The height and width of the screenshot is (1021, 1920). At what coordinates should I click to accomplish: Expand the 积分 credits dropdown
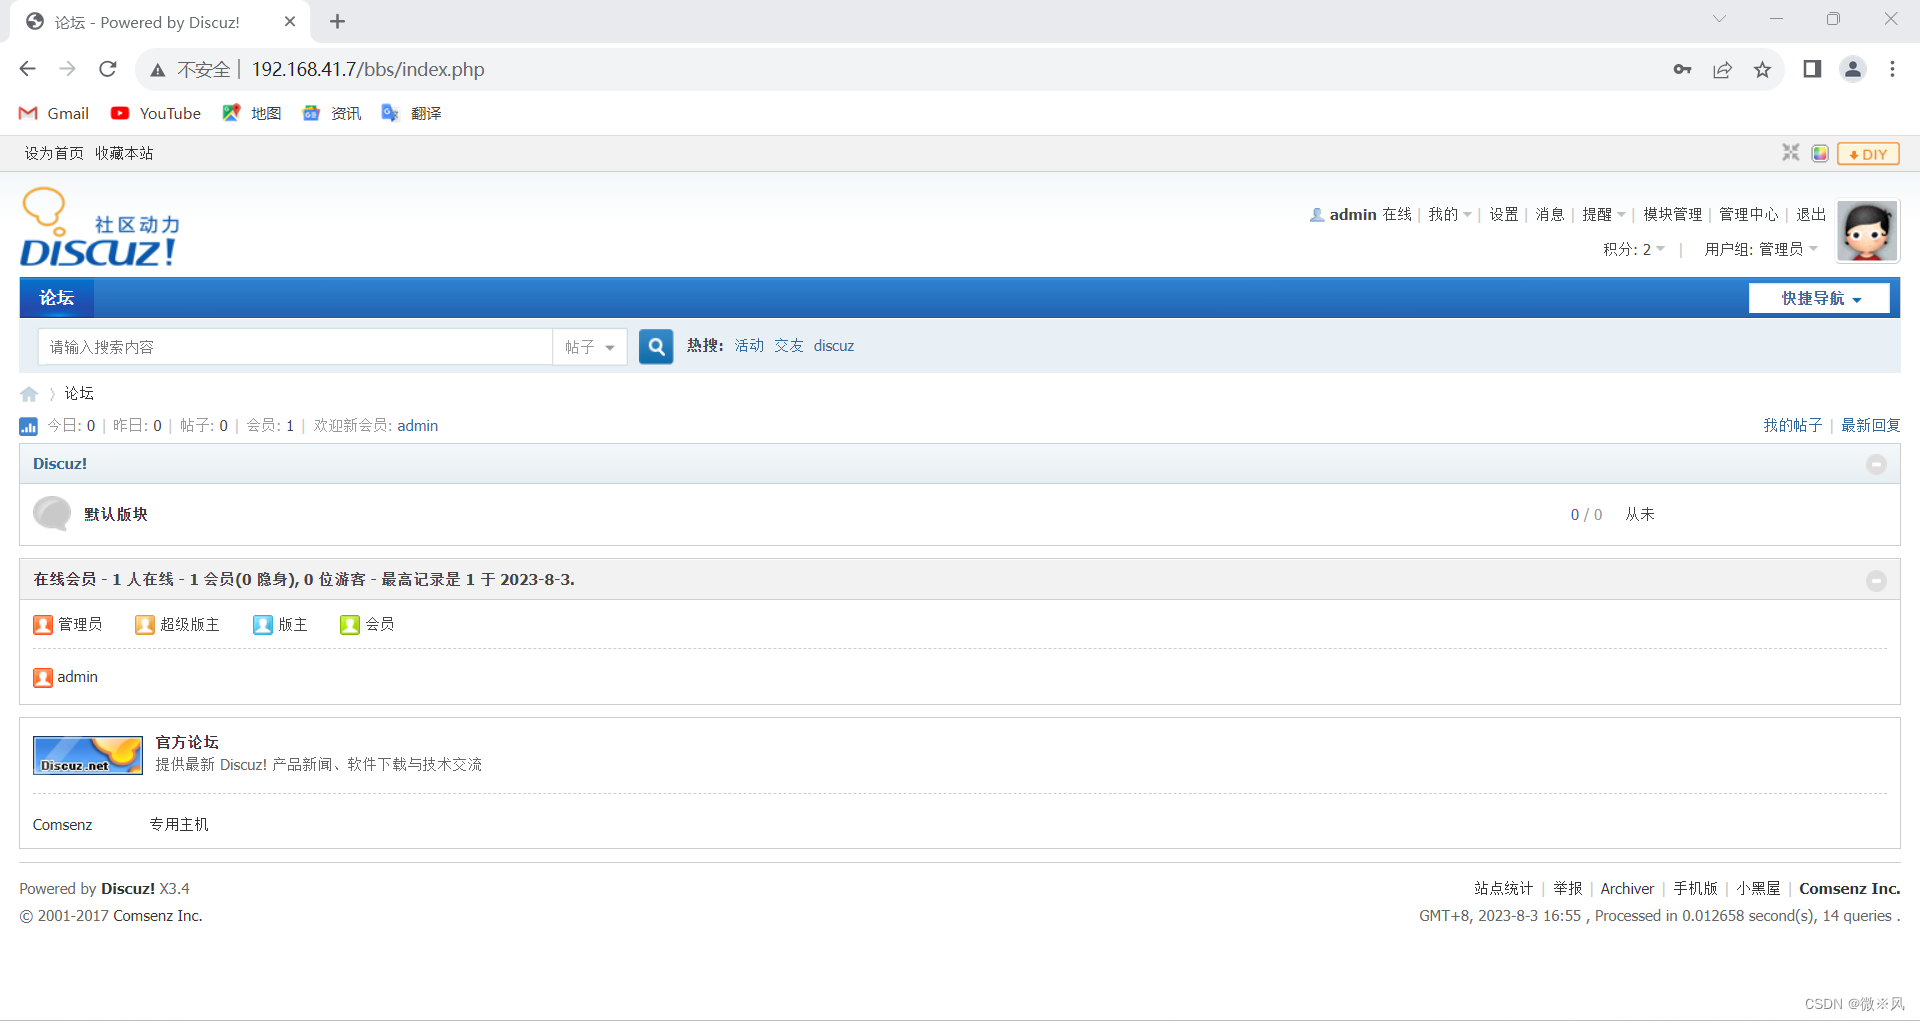[1634, 249]
